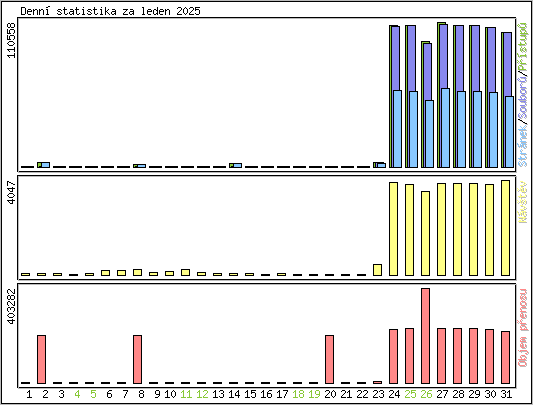Click day label 2 on the x-axis
533x405 pixels.
[x=45, y=394]
